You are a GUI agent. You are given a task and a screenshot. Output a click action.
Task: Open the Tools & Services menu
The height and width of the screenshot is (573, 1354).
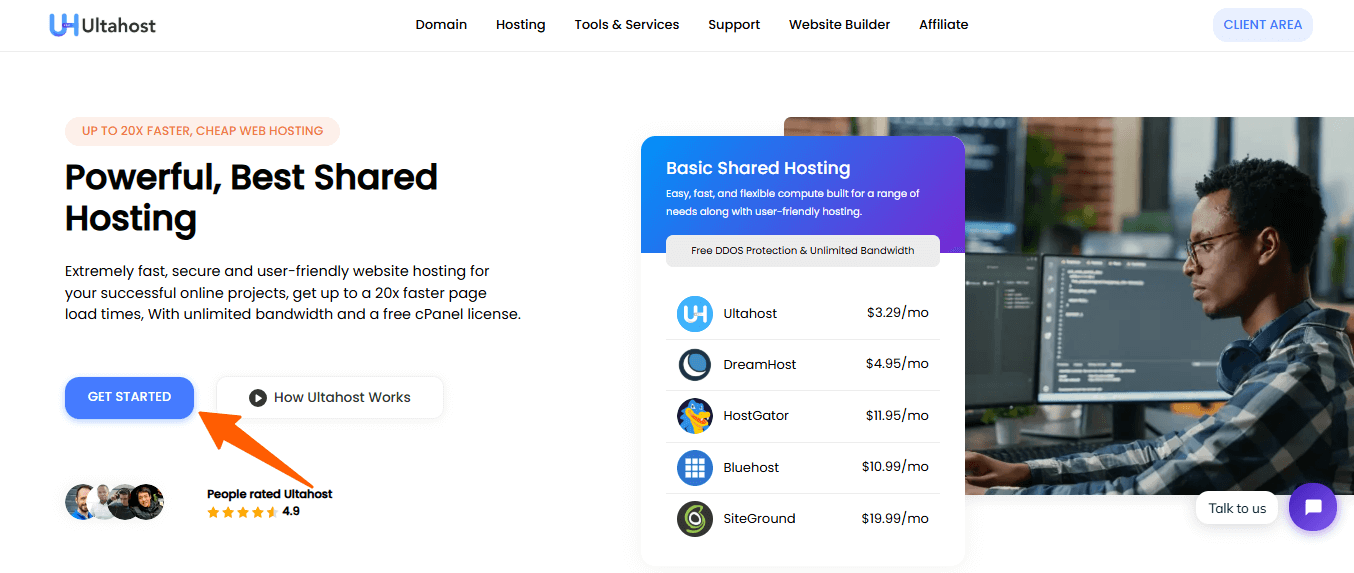tap(627, 25)
